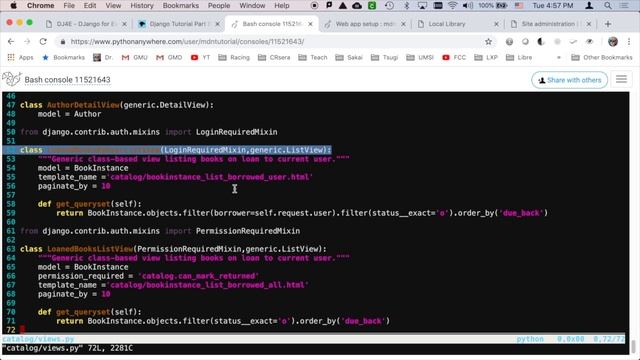Click 'paginate_by = 10' on line 56
The image size is (640, 360).
tap(74, 186)
